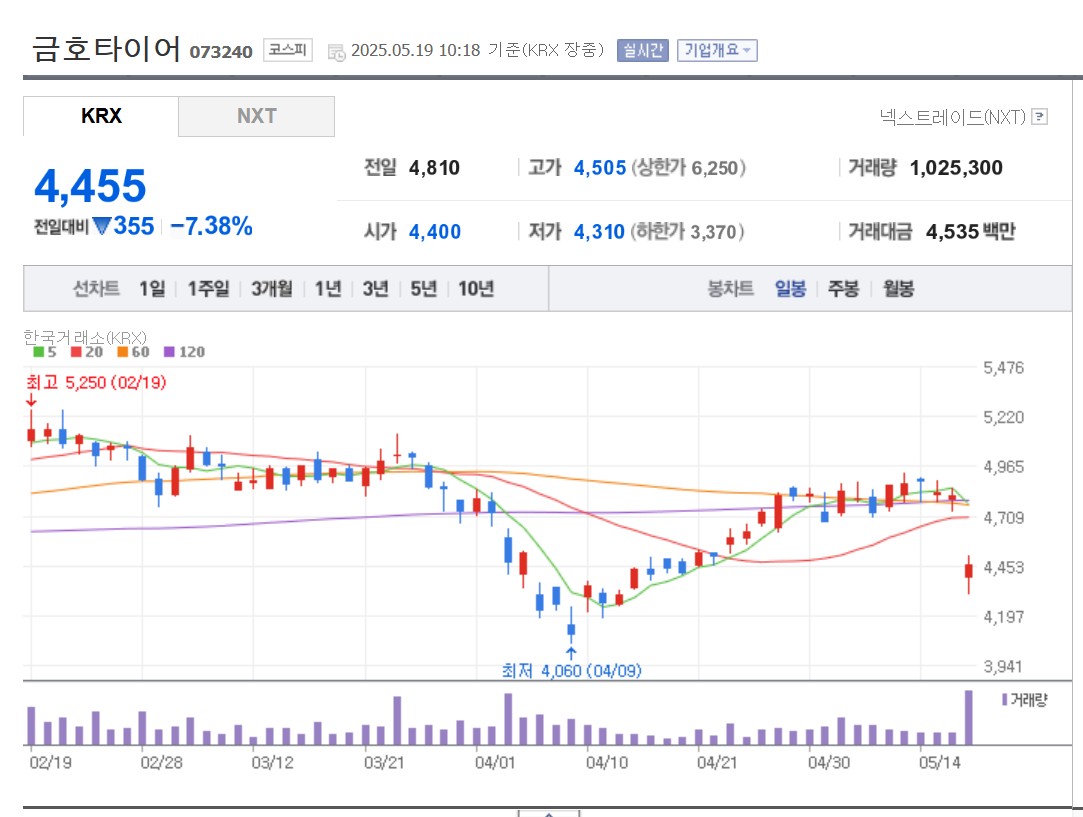Screen dimensions: 1083x817
Task: Click the clock icon before the timestamp
Action: (336, 51)
